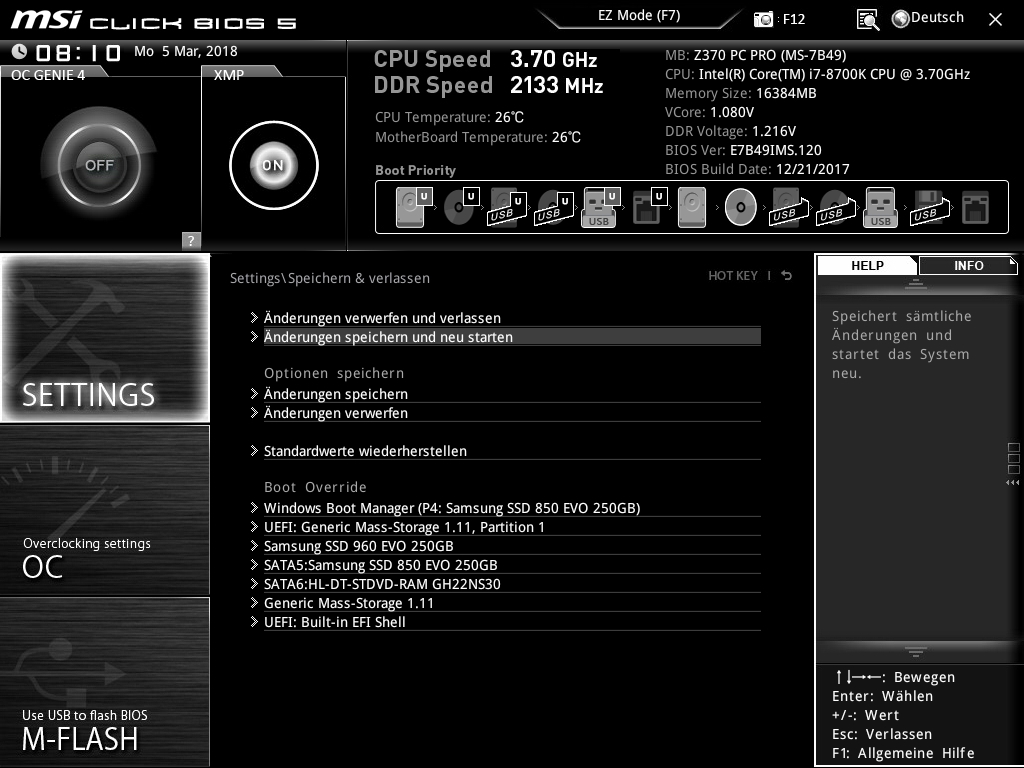The height and width of the screenshot is (768, 1024).
Task: Boot from SATA5:Samsung SSD 850 EVO 250GB
Action: 512,564
